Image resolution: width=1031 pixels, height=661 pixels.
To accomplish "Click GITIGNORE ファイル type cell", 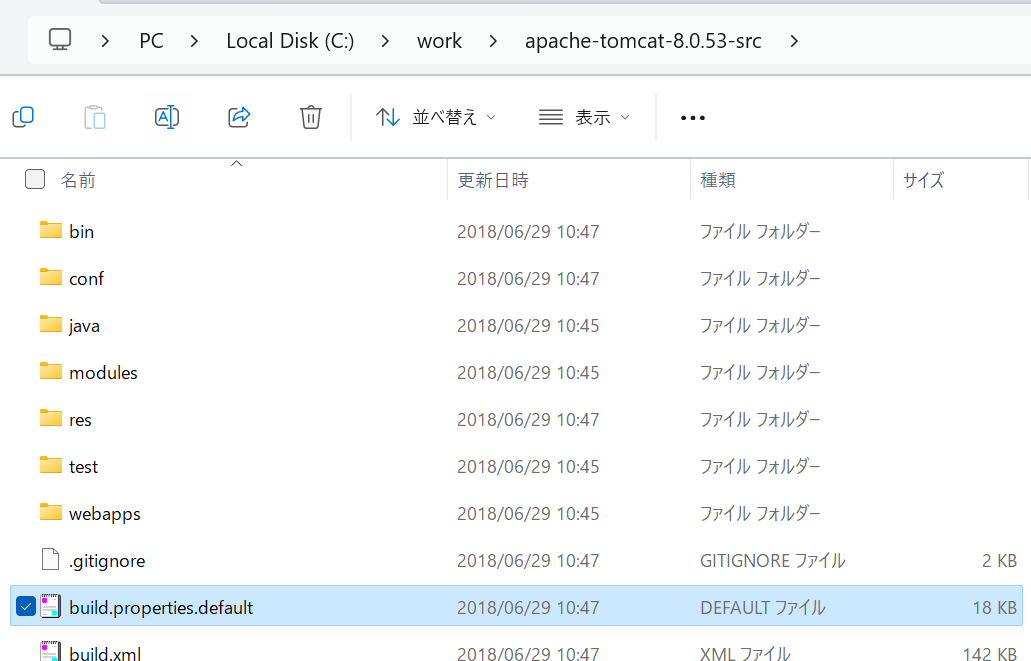I will [773, 560].
